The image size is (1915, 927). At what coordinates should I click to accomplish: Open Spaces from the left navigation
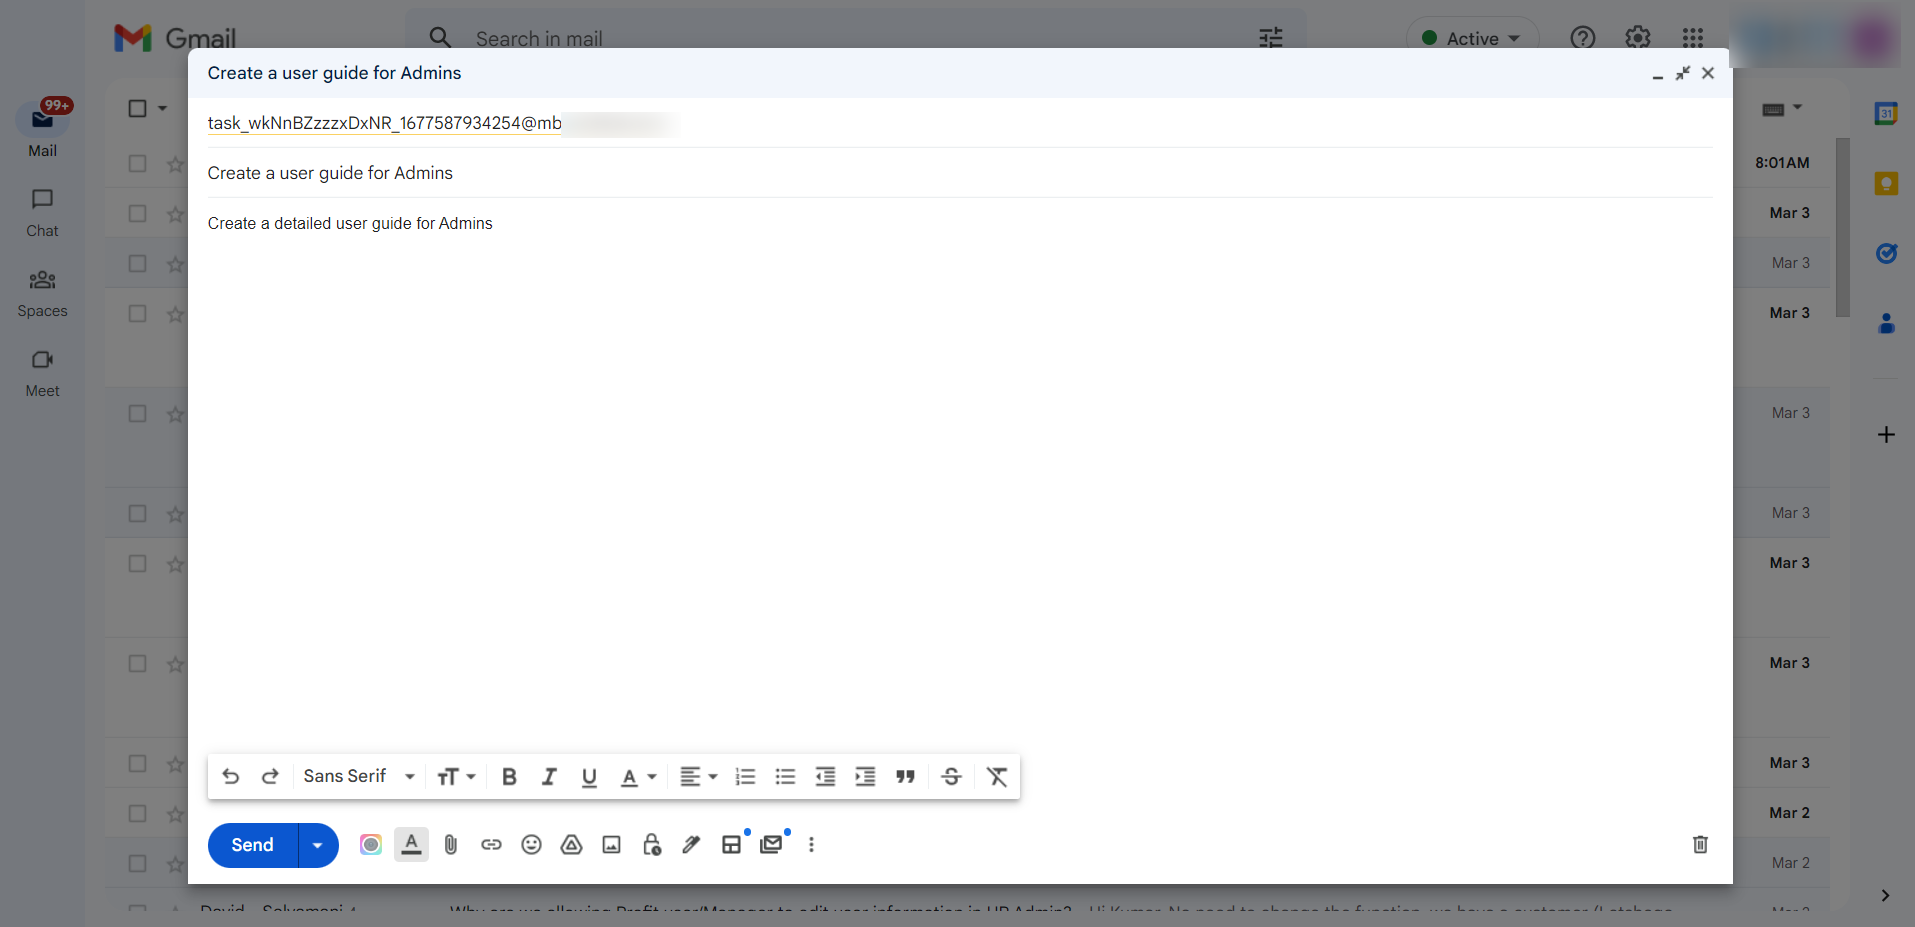41,292
